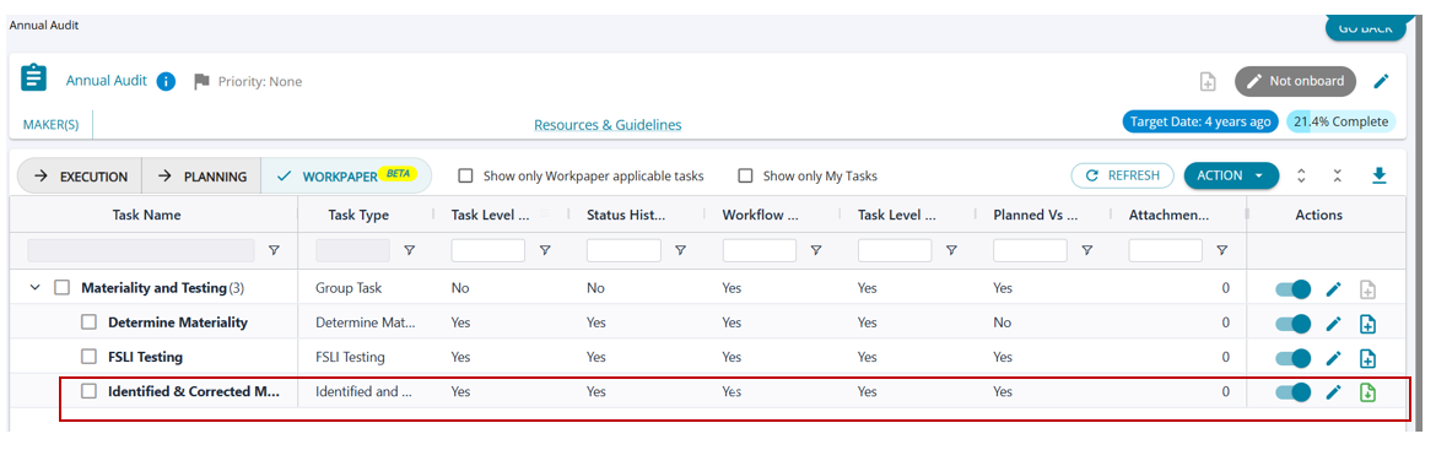
Task: Collapse all rows using the collapse arrows icon
Action: point(1337,176)
